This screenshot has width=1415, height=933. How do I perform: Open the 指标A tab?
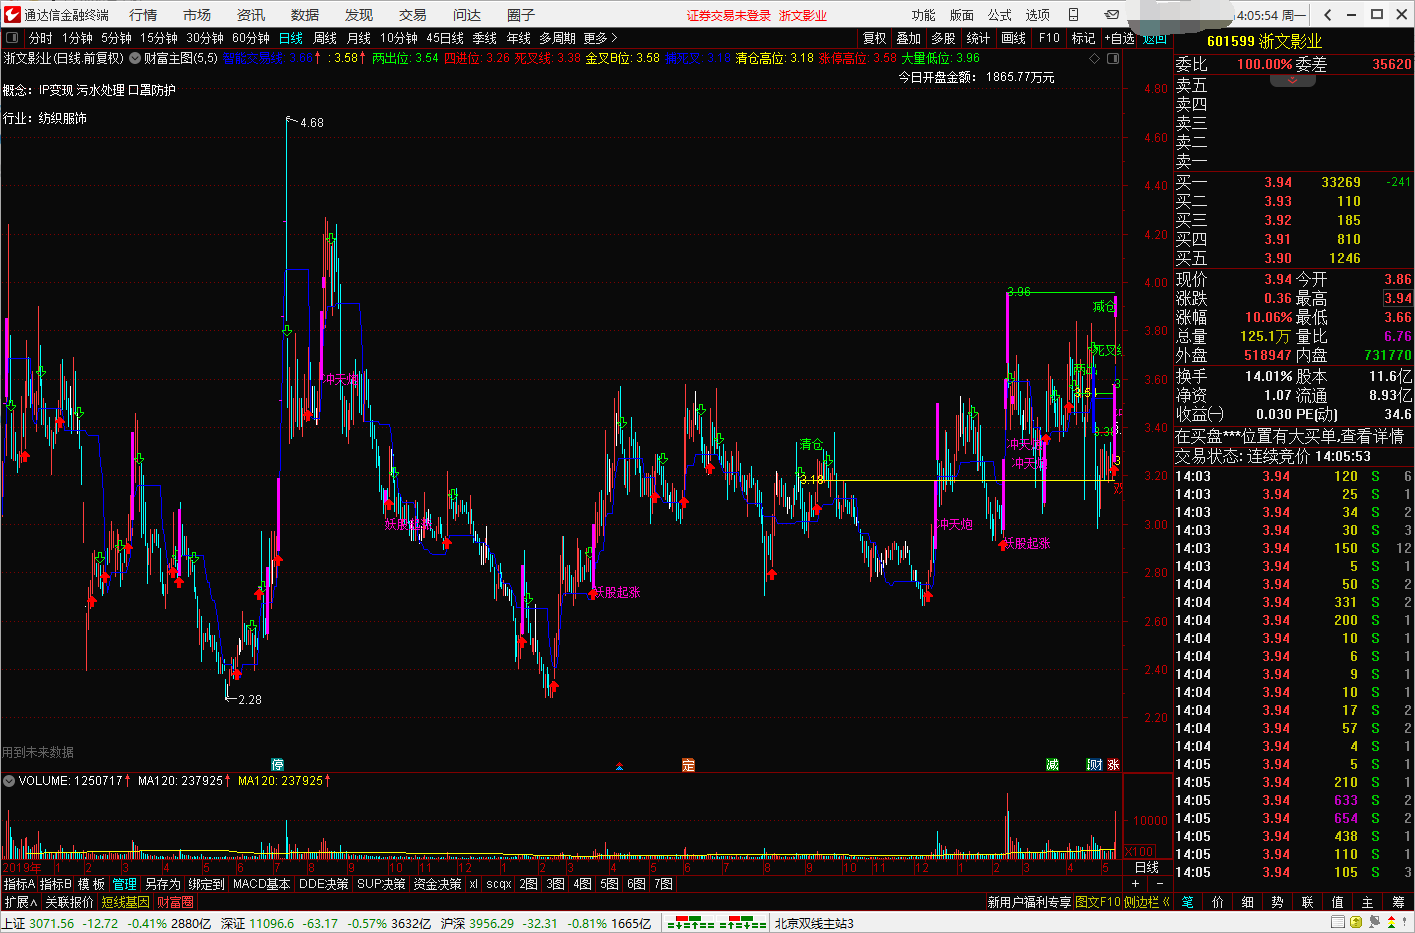click(x=19, y=884)
